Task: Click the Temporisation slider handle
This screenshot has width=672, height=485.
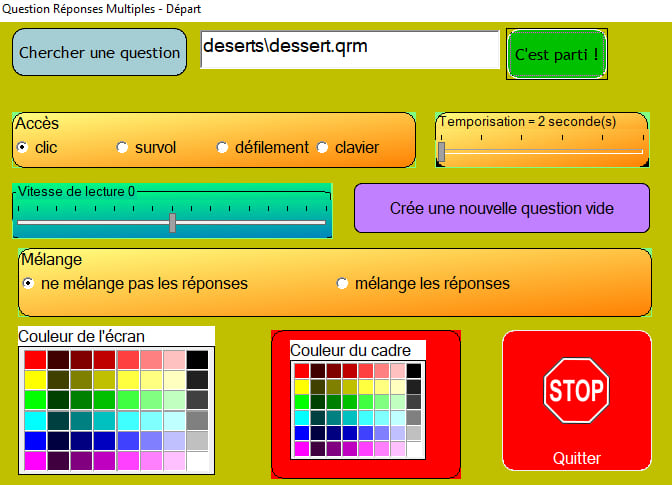Action: [x=441, y=151]
